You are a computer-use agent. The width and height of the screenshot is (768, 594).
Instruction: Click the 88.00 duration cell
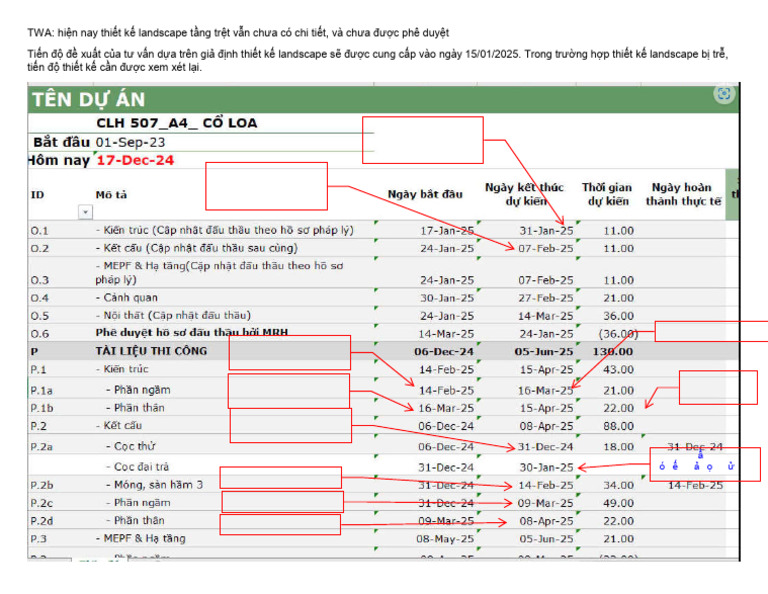coord(618,426)
